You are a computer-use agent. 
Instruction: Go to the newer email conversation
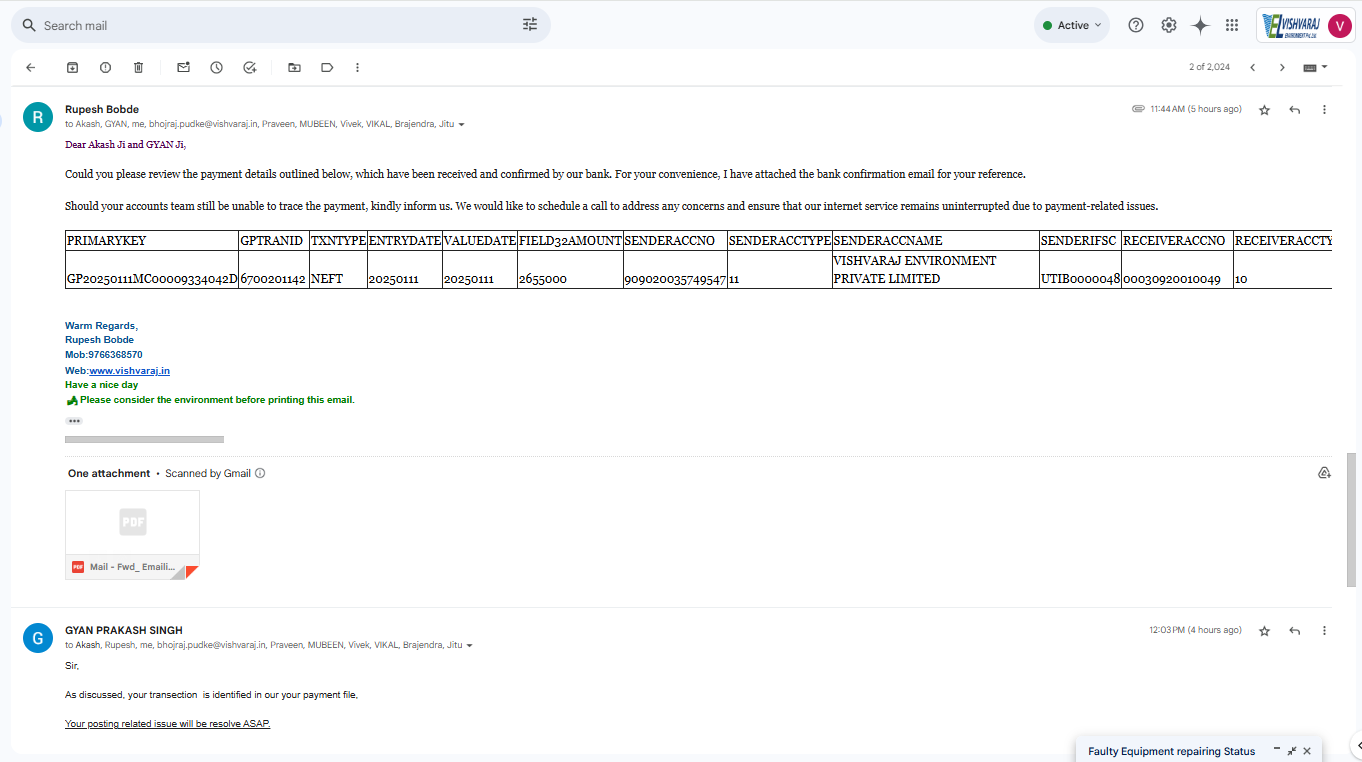1252,68
